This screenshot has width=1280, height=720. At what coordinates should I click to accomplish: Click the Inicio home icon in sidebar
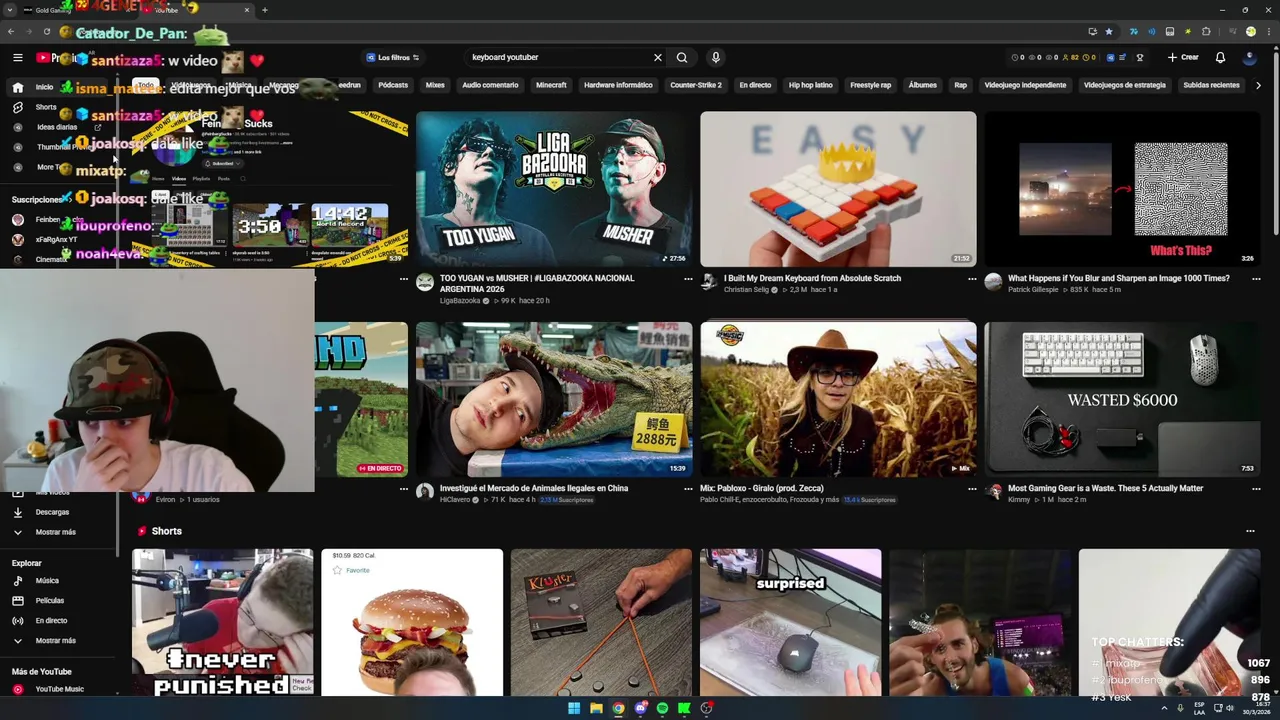[x=18, y=87]
